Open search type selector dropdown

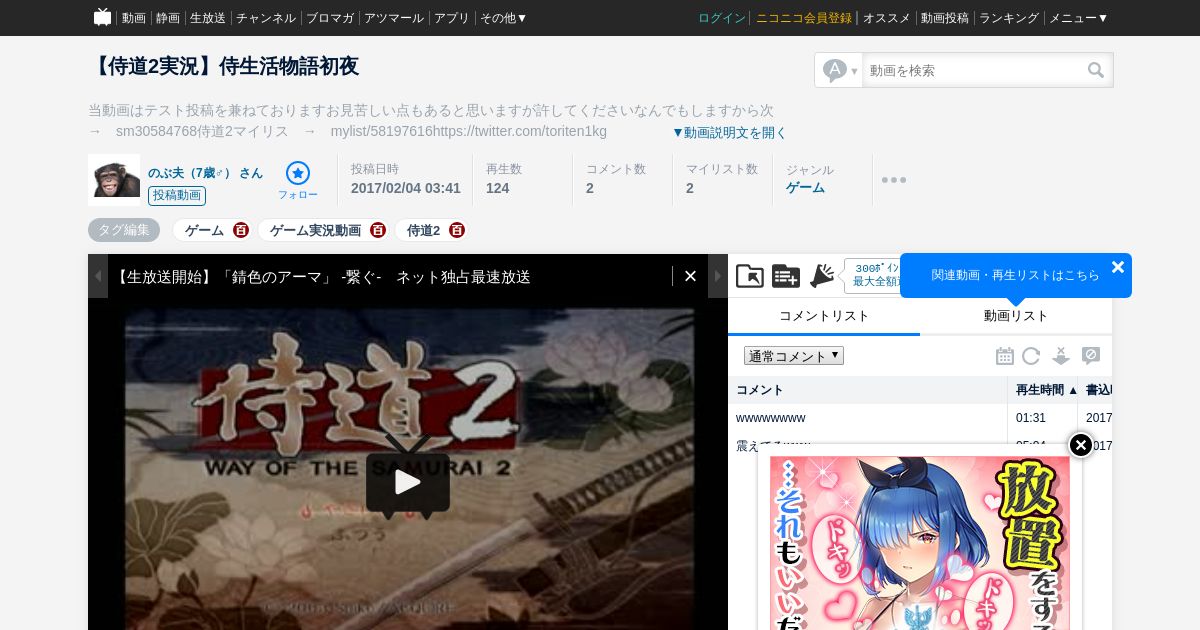tap(839, 70)
